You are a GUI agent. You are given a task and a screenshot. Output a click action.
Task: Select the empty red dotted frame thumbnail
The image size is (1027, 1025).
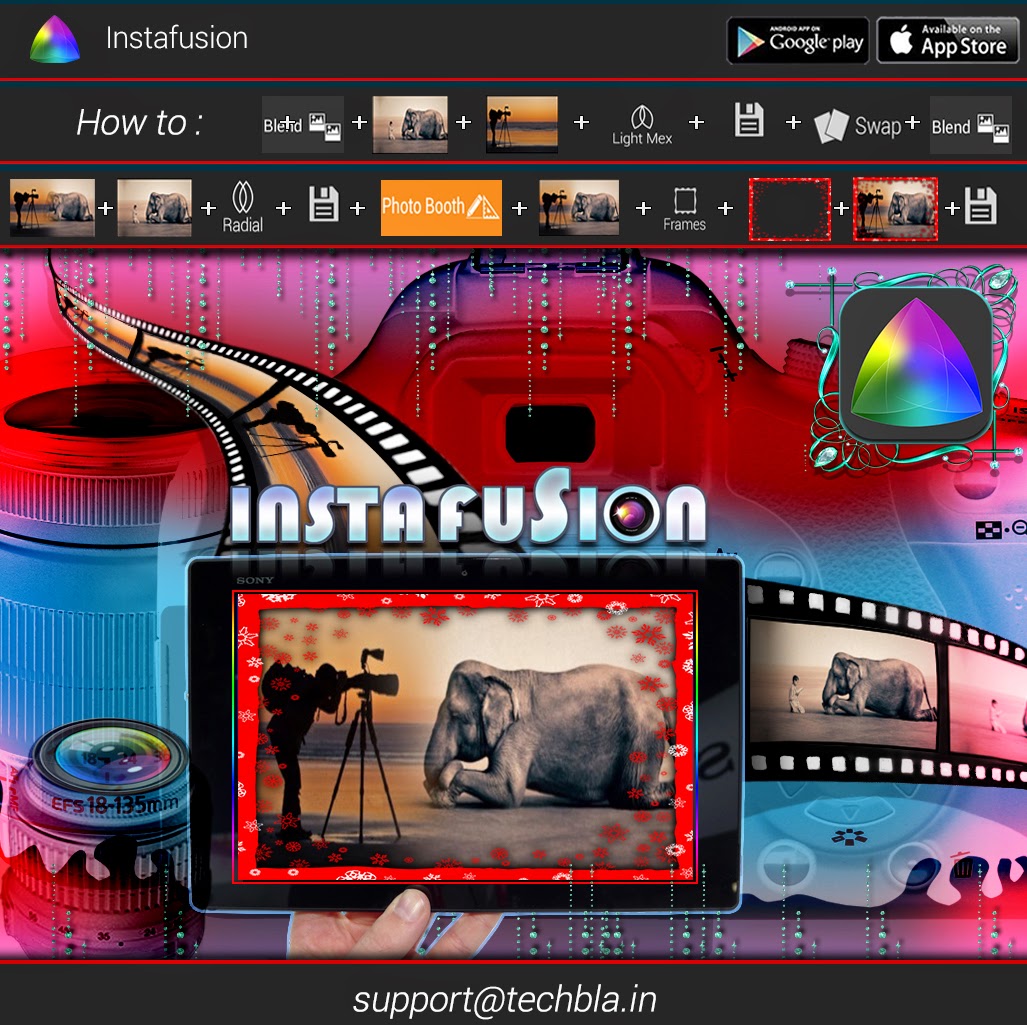point(790,209)
